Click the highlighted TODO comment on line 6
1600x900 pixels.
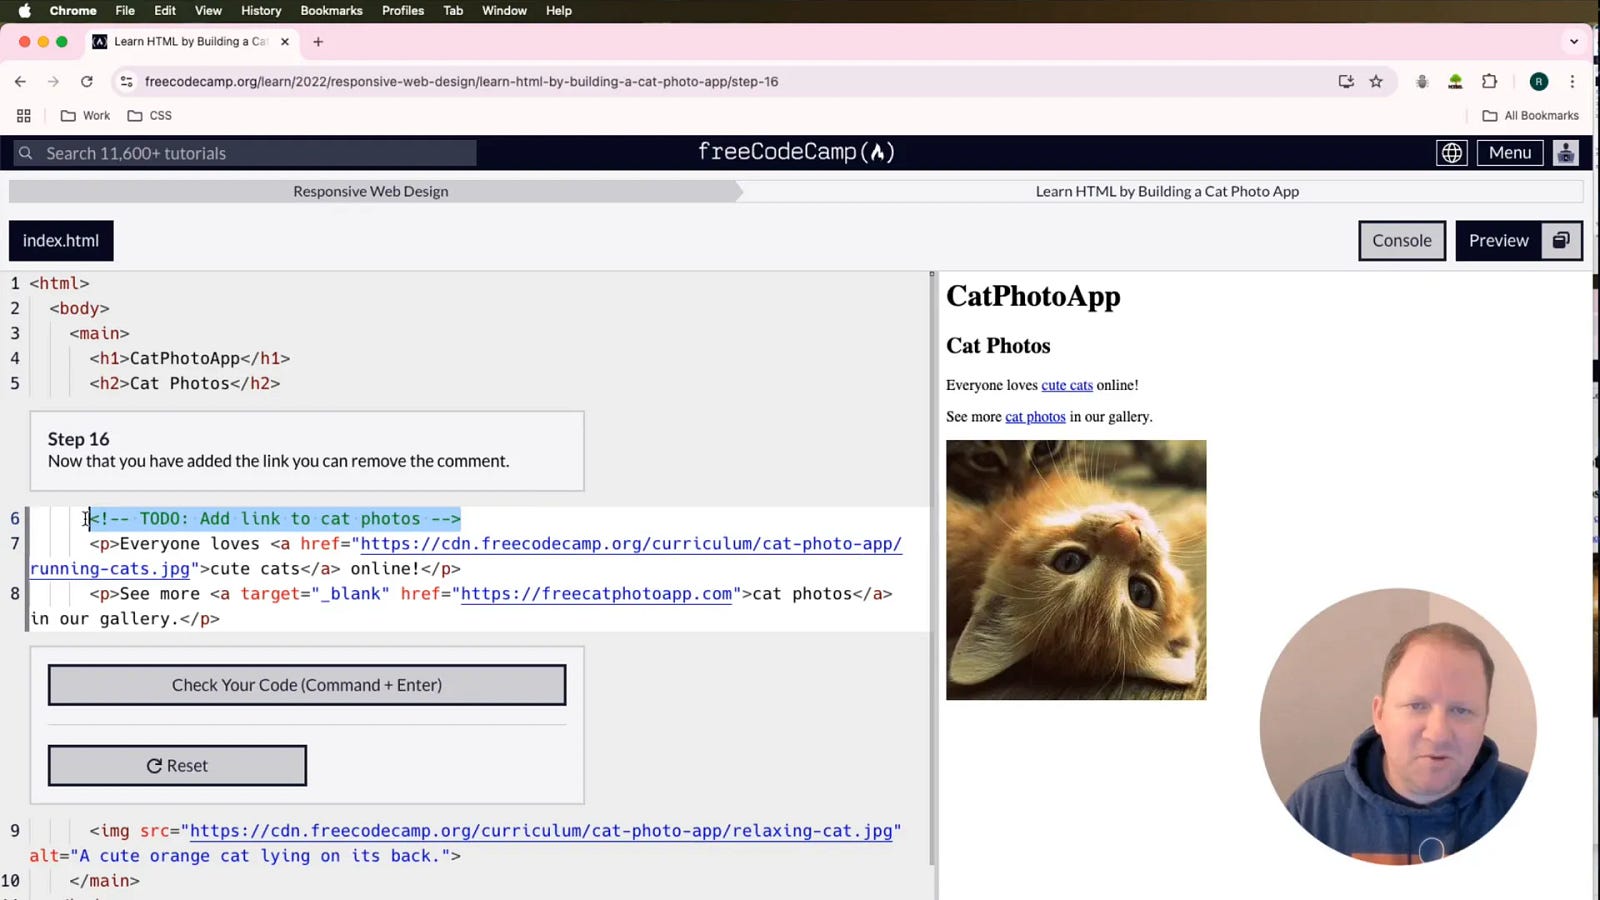pyautogui.click(x=275, y=519)
